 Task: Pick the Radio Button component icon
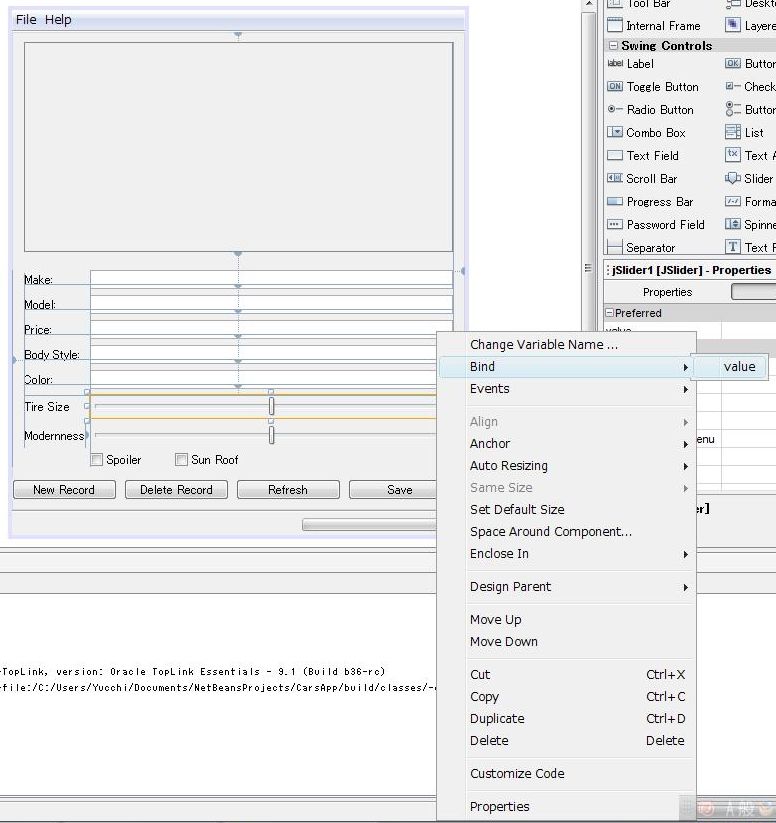pyautogui.click(x=615, y=110)
